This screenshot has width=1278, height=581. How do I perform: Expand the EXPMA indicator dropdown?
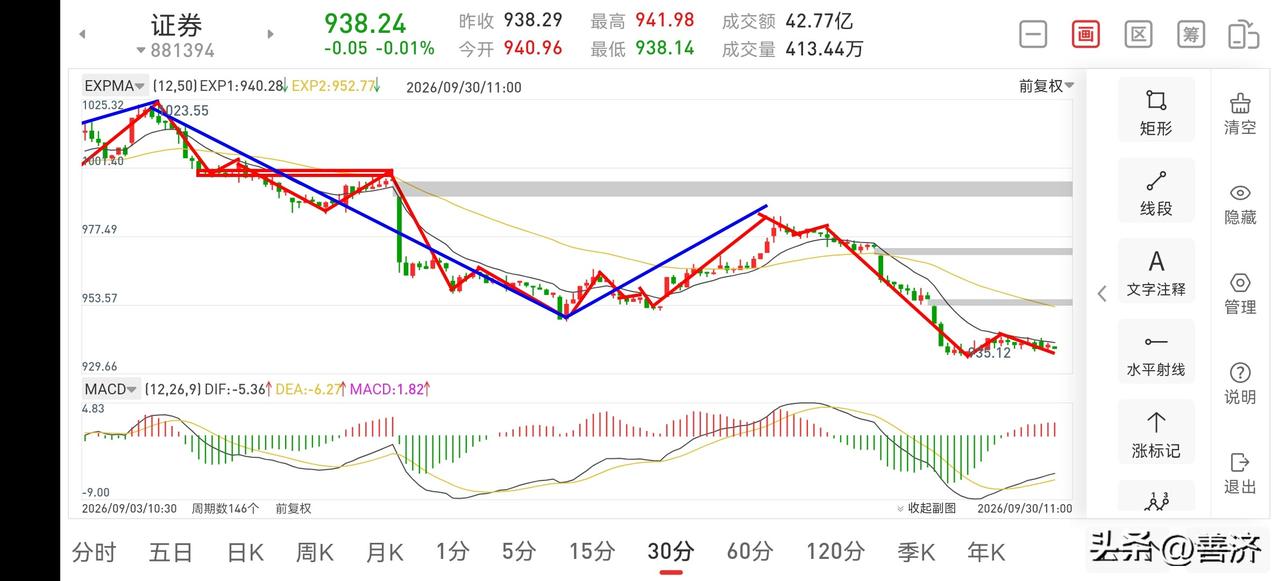[115, 86]
